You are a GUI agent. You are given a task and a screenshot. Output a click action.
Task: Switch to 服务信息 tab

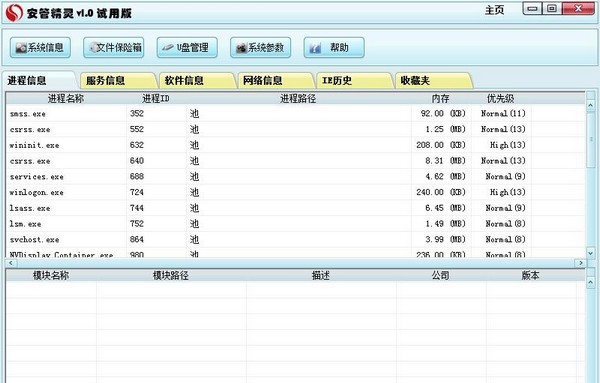coord(118,81)
